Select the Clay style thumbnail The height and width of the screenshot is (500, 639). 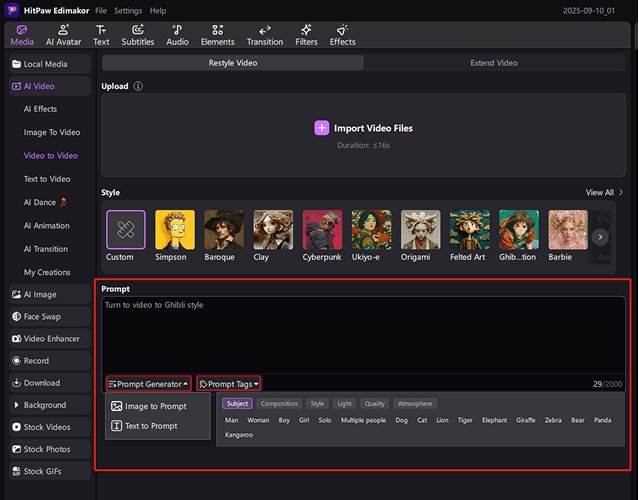273,229
